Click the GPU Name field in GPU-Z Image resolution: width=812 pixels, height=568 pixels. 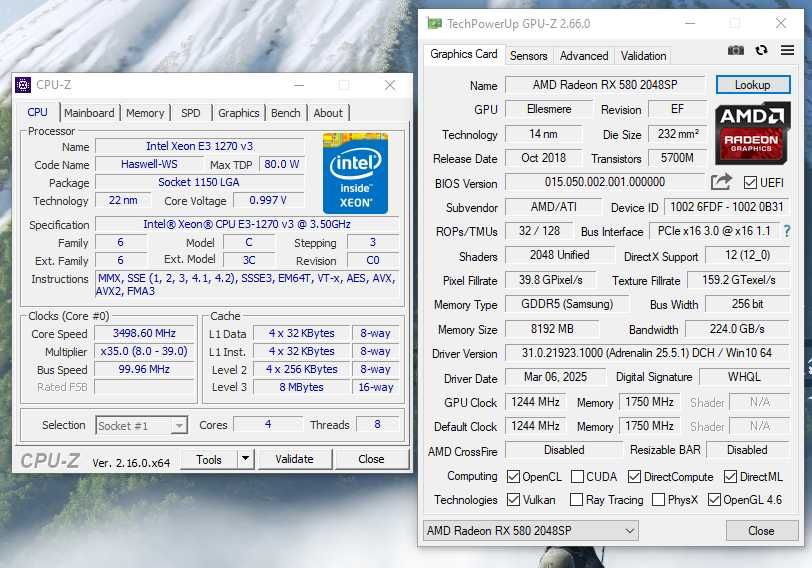point(605,85)
